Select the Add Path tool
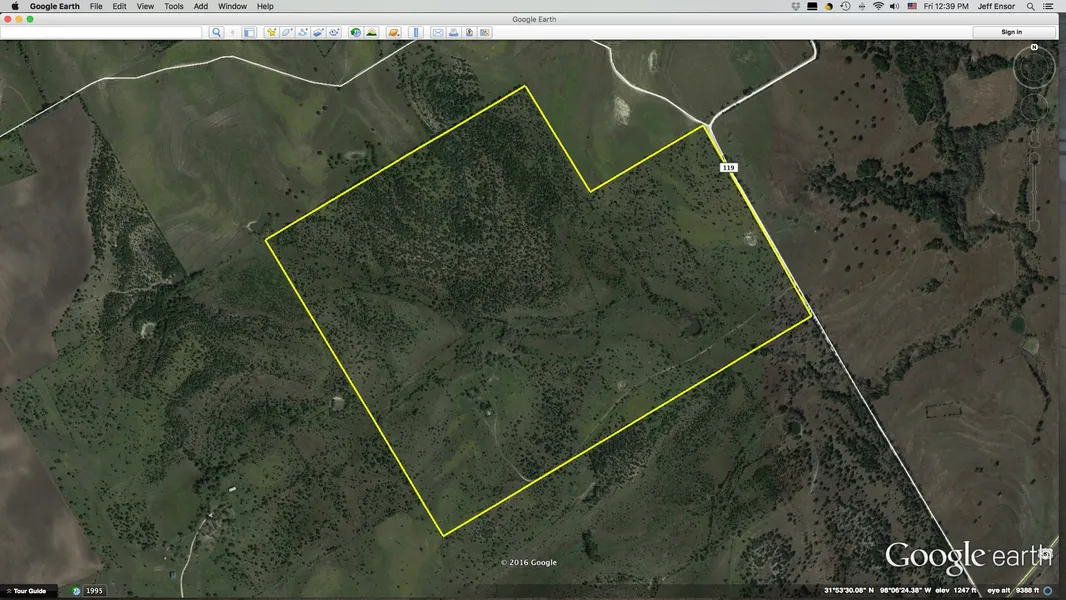Image resolution: width=1066 pixels, height=600 pixels. 302,32
